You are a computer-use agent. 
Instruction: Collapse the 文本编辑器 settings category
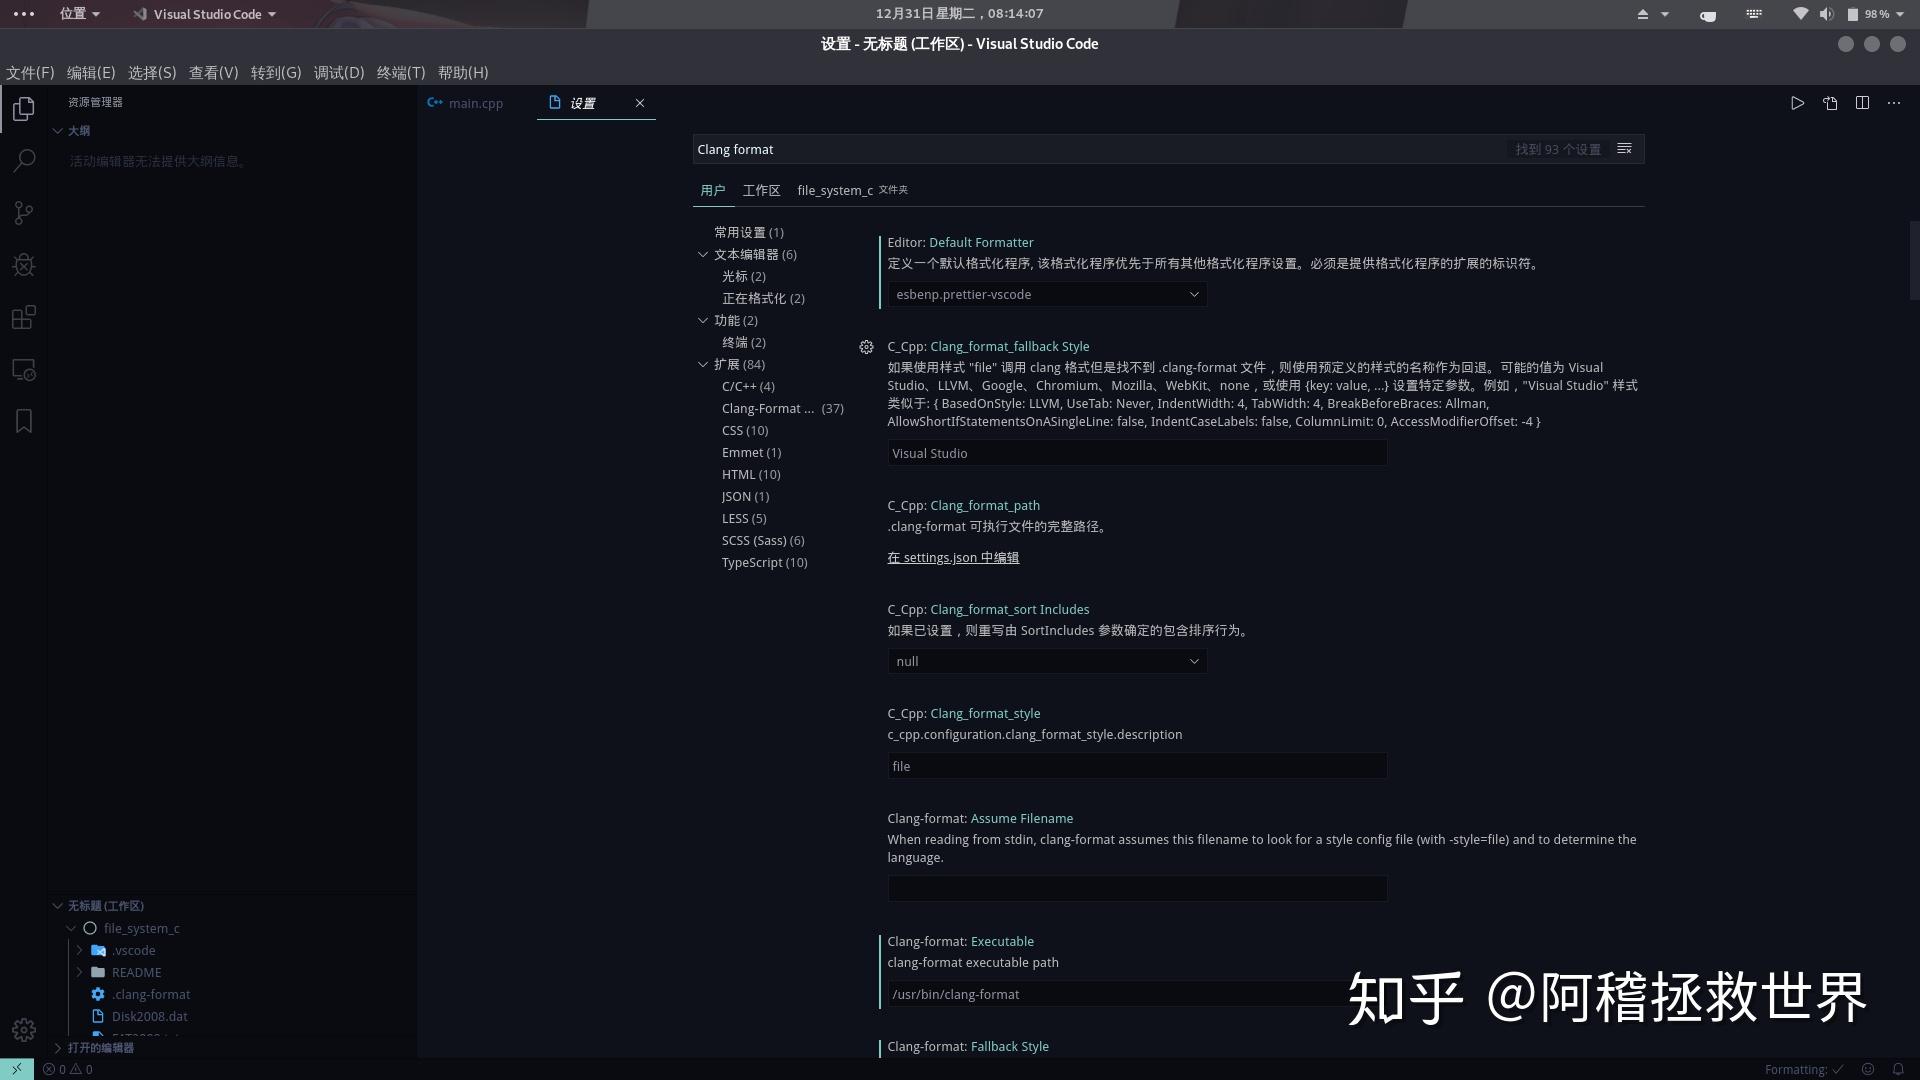point(703,254)
